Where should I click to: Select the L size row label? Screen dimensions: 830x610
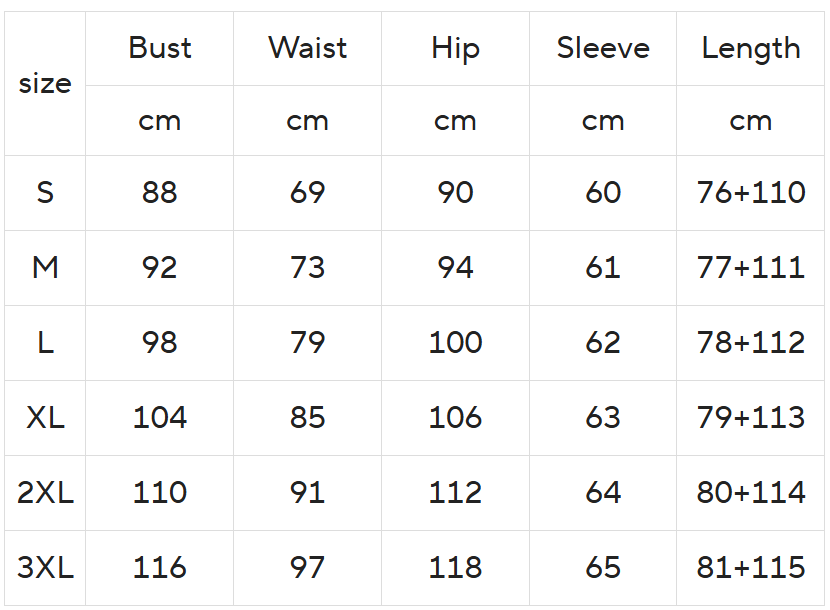click(x=45, y=342)
